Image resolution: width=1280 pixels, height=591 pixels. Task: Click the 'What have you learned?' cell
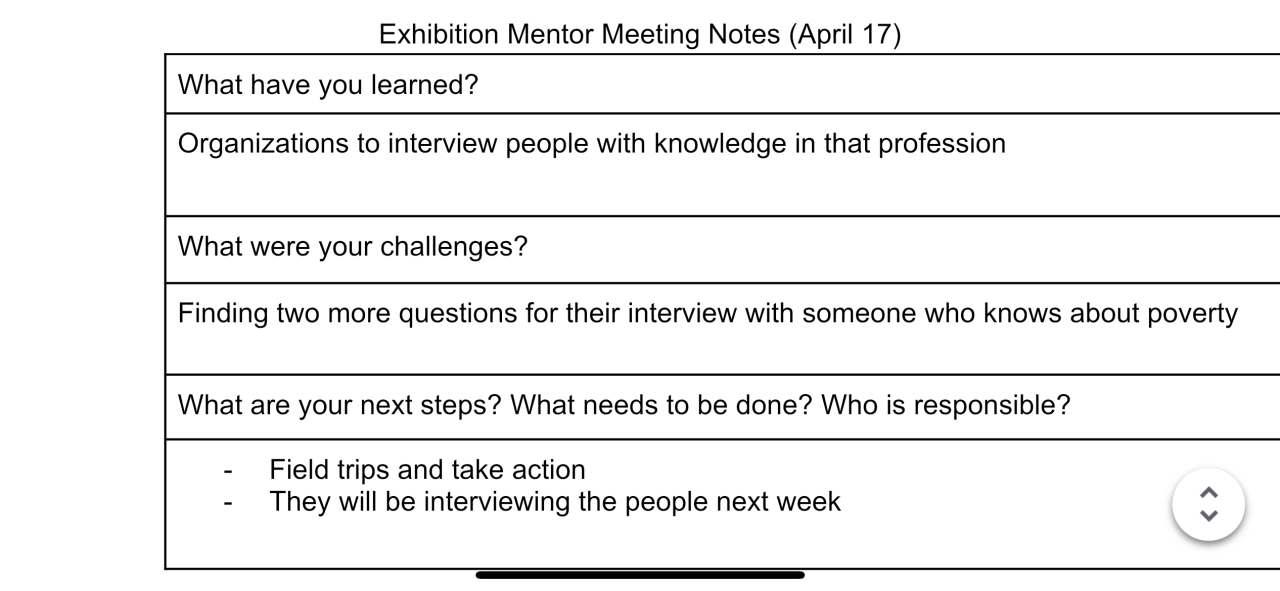pos(328,85)
